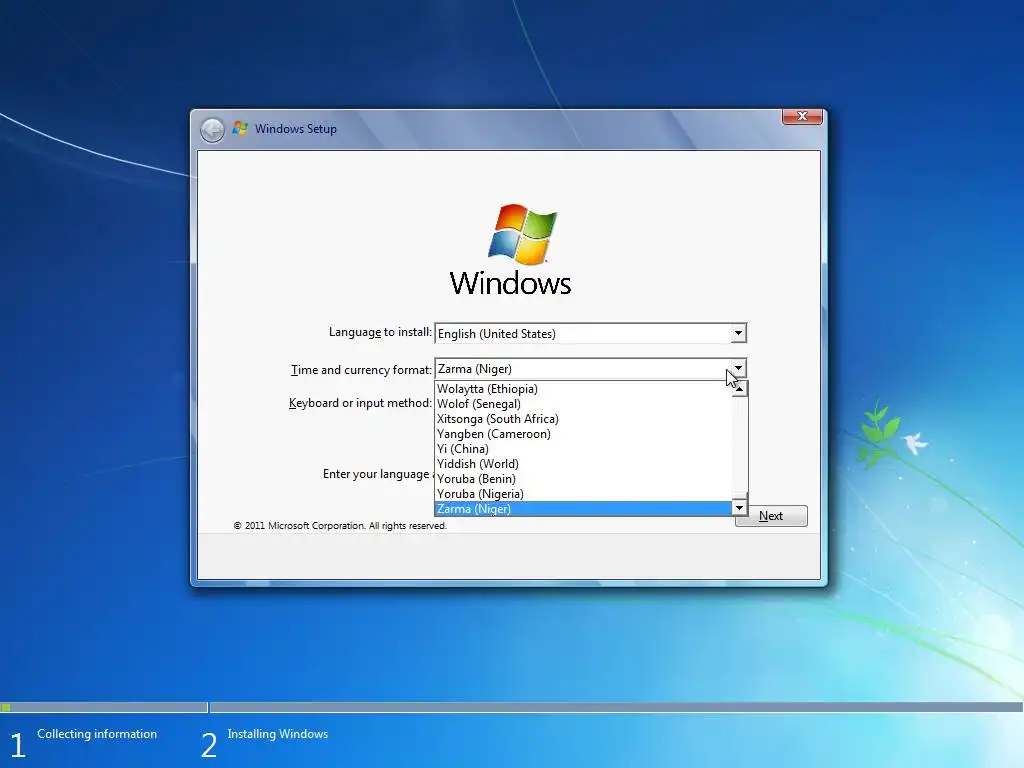Click the Time and currency format label
This screenshot has height=768, width=1024.
point(361,370)
